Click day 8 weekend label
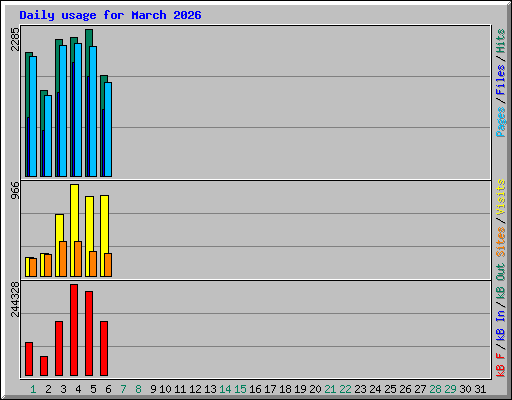The height and width of the screenshot is (400, 512). (138, 389)
